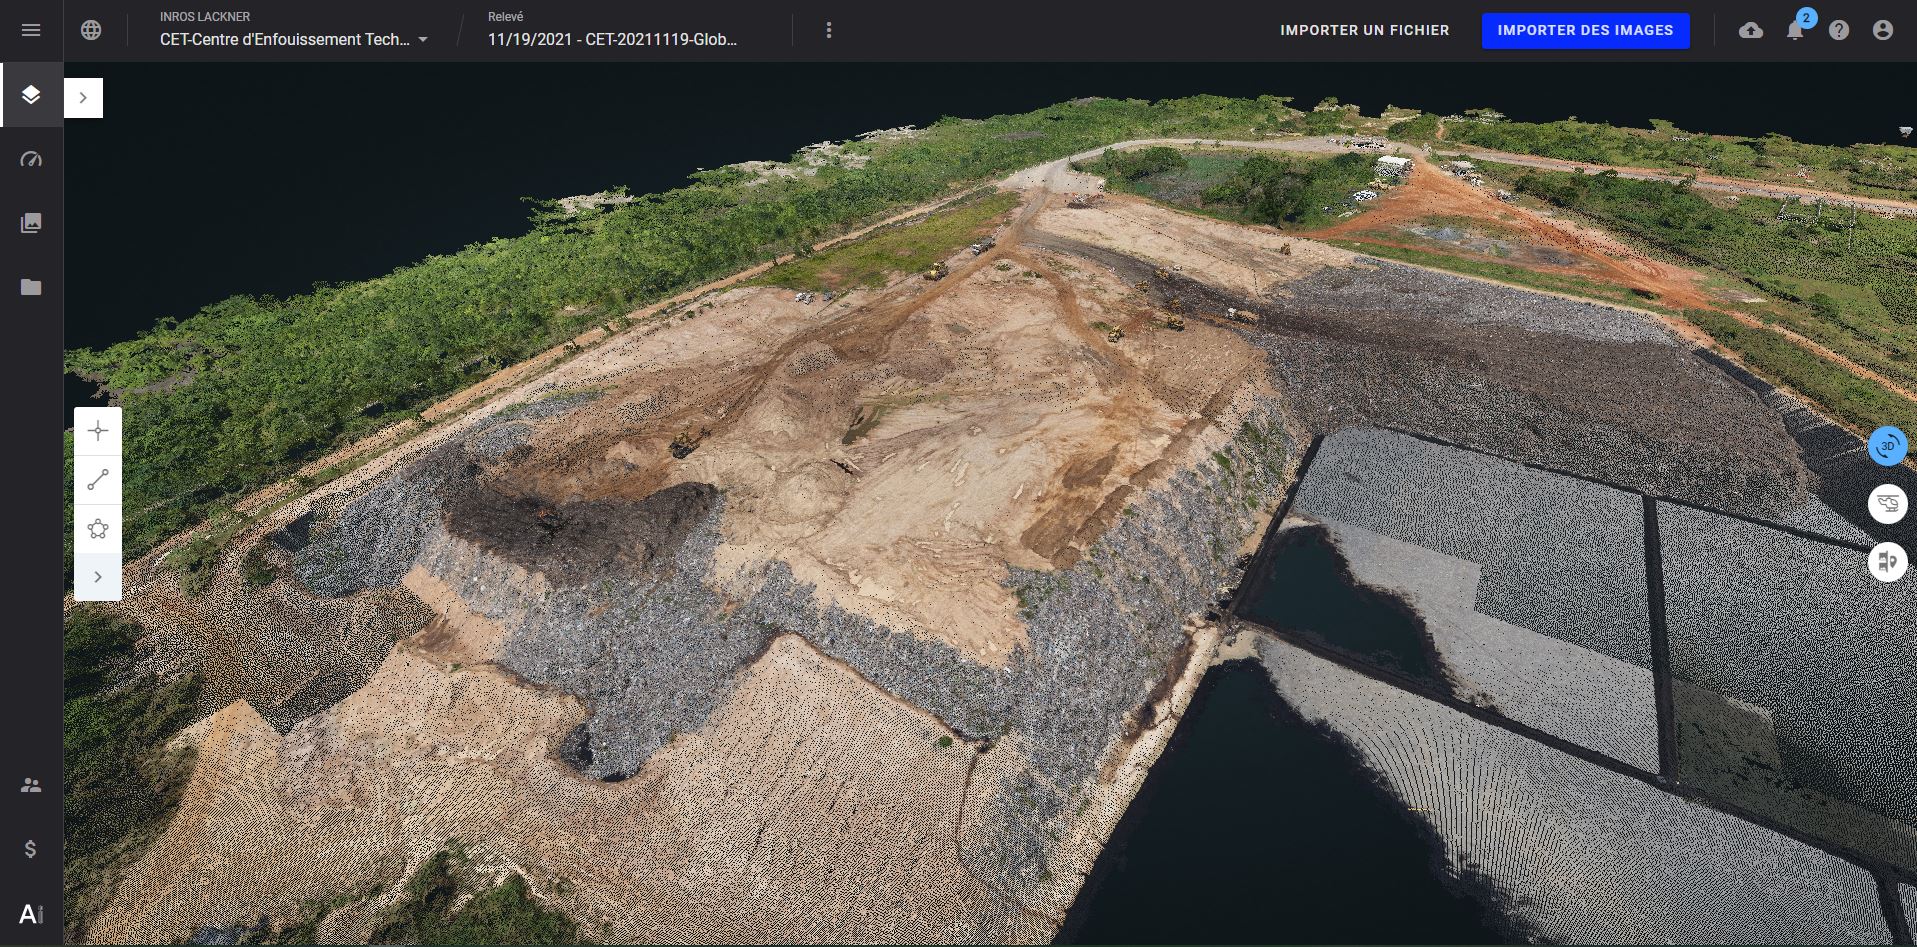Viewport: 1917px width, 947px height.
Task: Open the image gallery panel
Action: (31, 223)
